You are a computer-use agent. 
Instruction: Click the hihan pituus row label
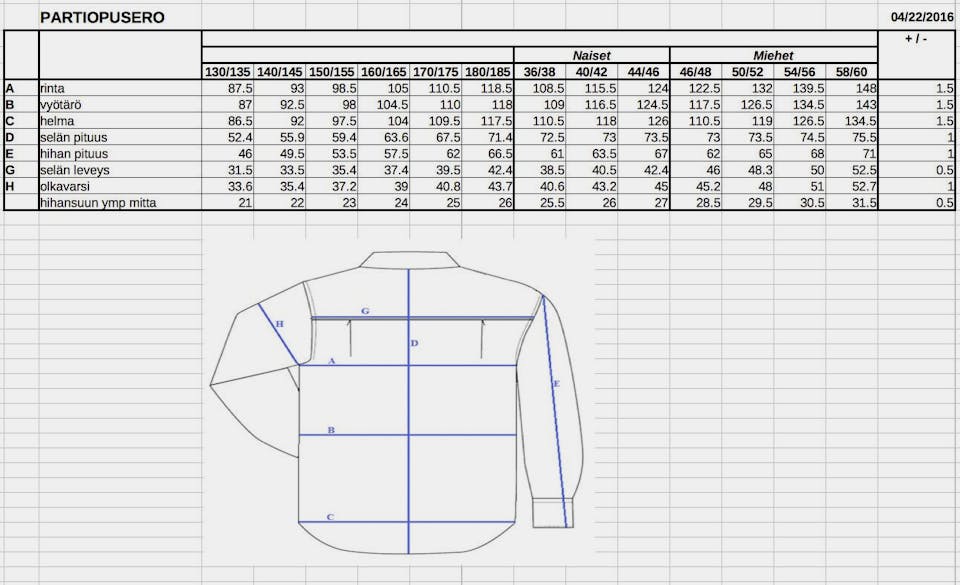(73, 154)
